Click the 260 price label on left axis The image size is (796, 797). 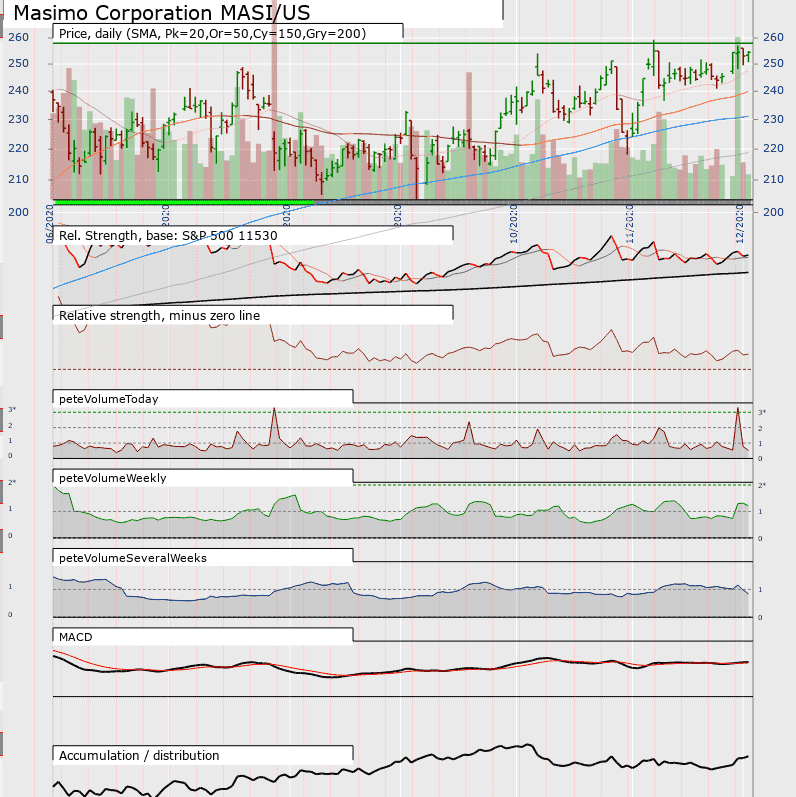pyautogui.click(x=18, y=37)
